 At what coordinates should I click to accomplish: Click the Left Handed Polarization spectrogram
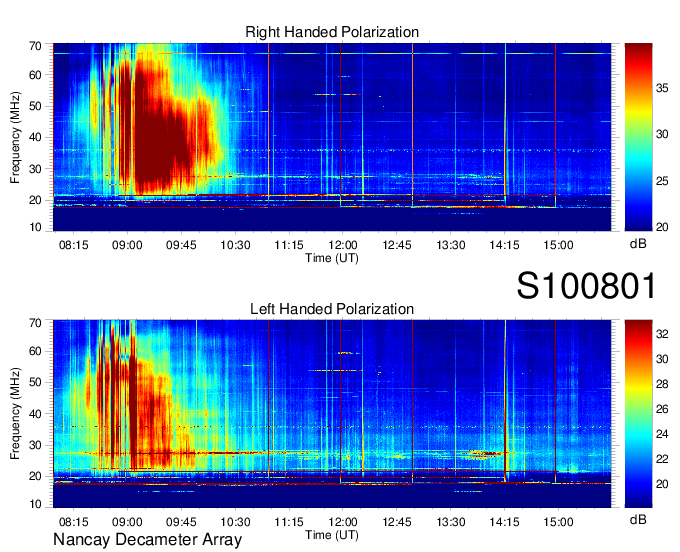pos(332,414)
